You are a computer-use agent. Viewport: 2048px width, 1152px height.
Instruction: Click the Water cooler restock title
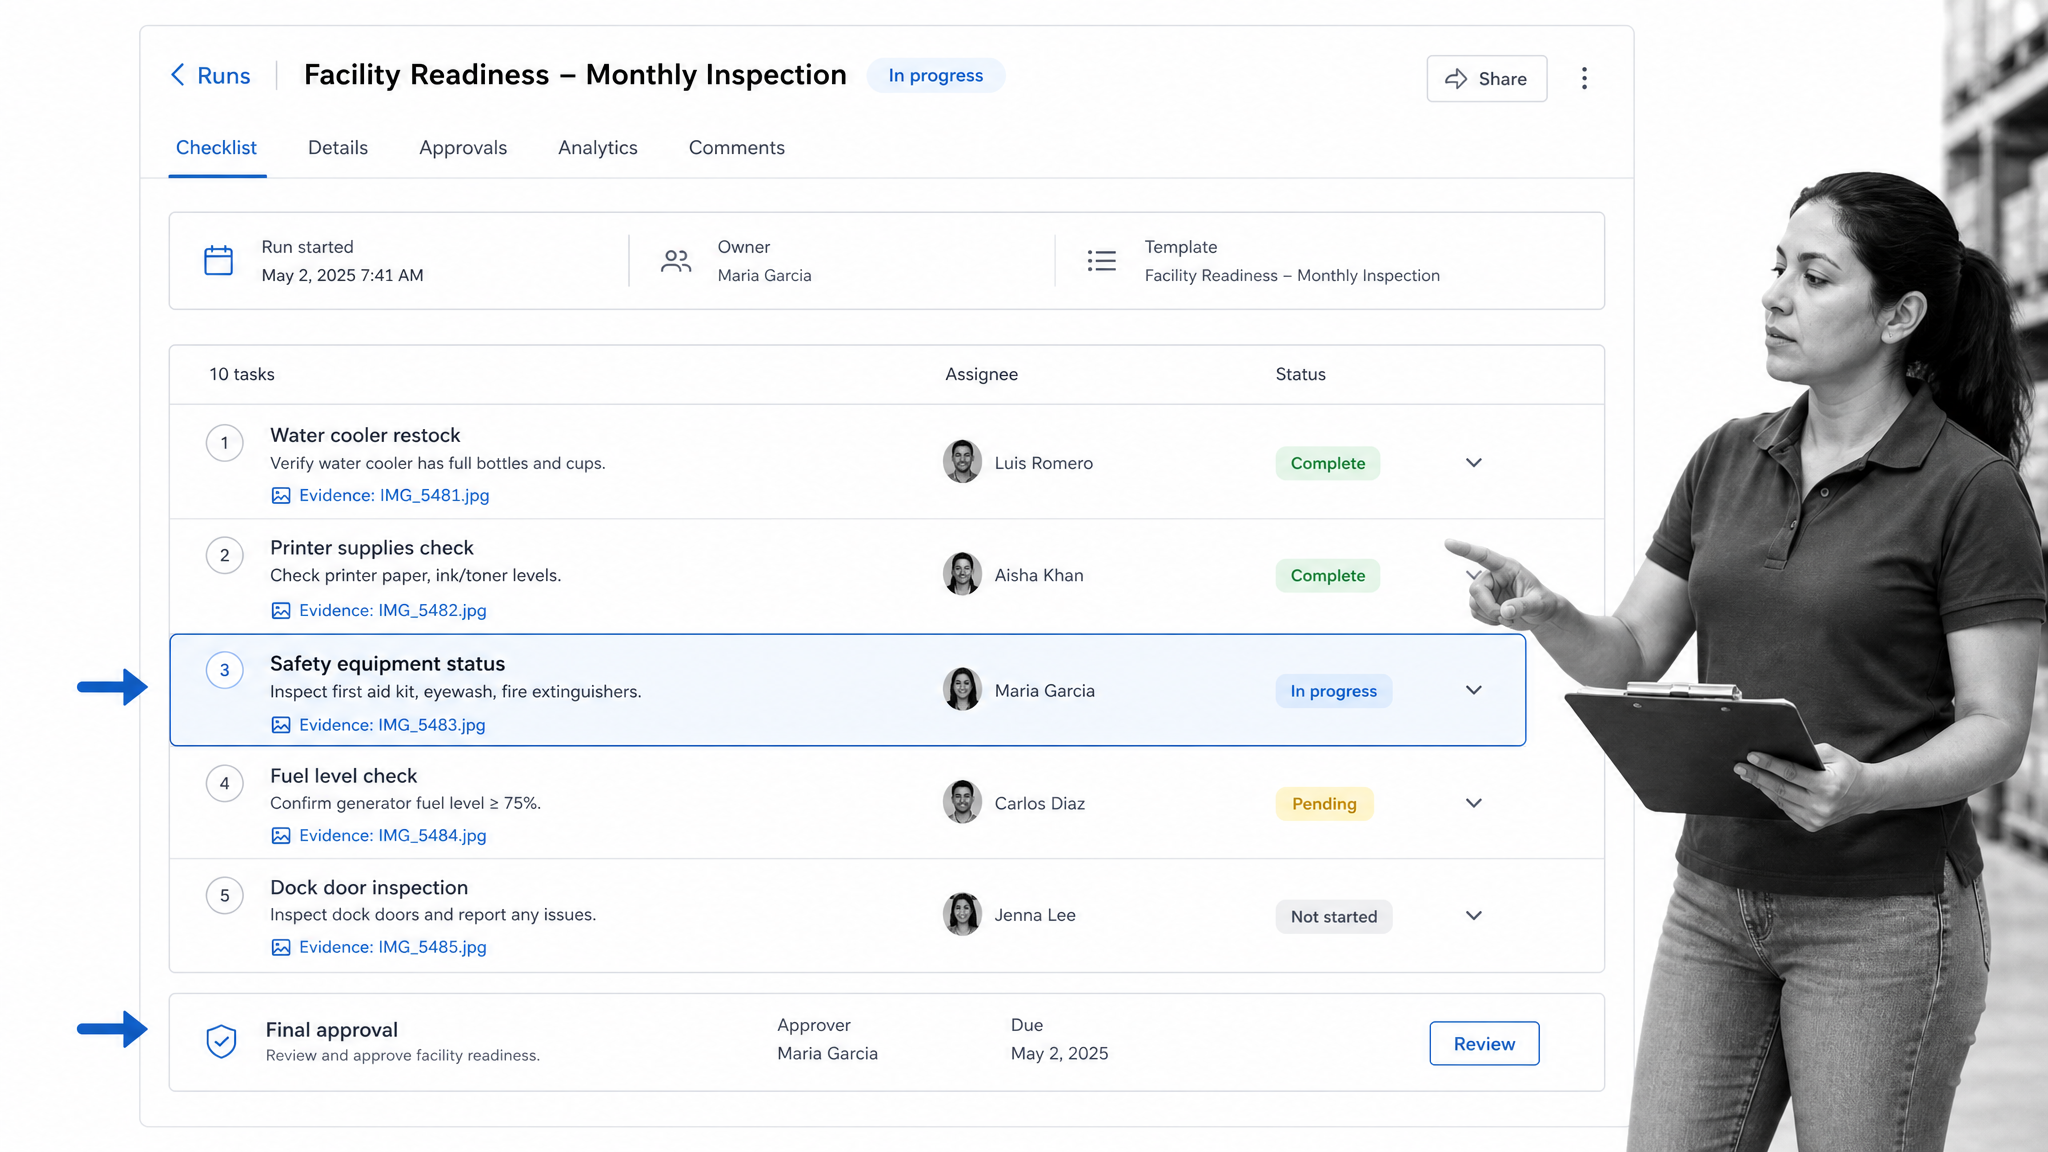pos(365,435)
